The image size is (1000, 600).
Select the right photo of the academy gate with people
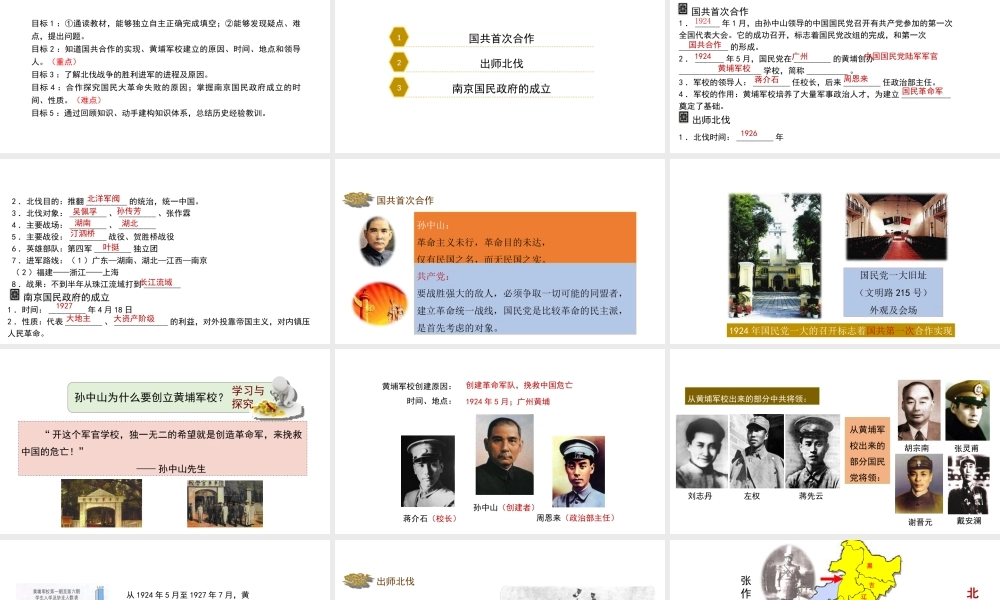pyautogui.click(x=225, y=503)
